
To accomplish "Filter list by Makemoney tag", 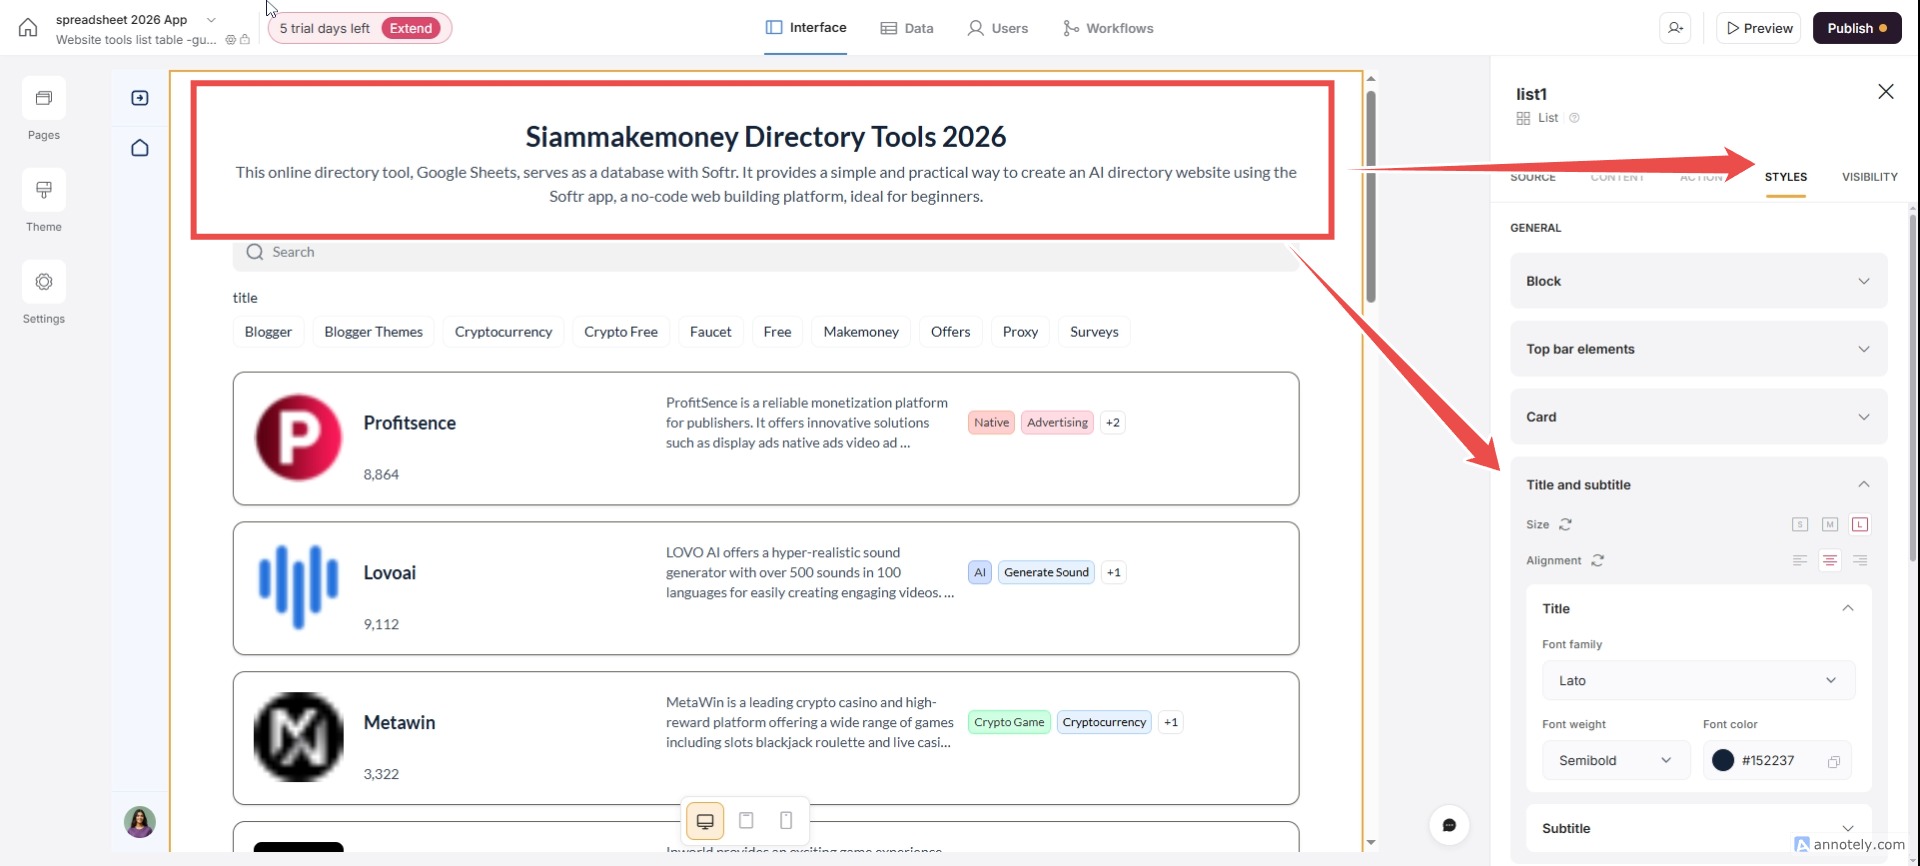I will click(861, 332).
